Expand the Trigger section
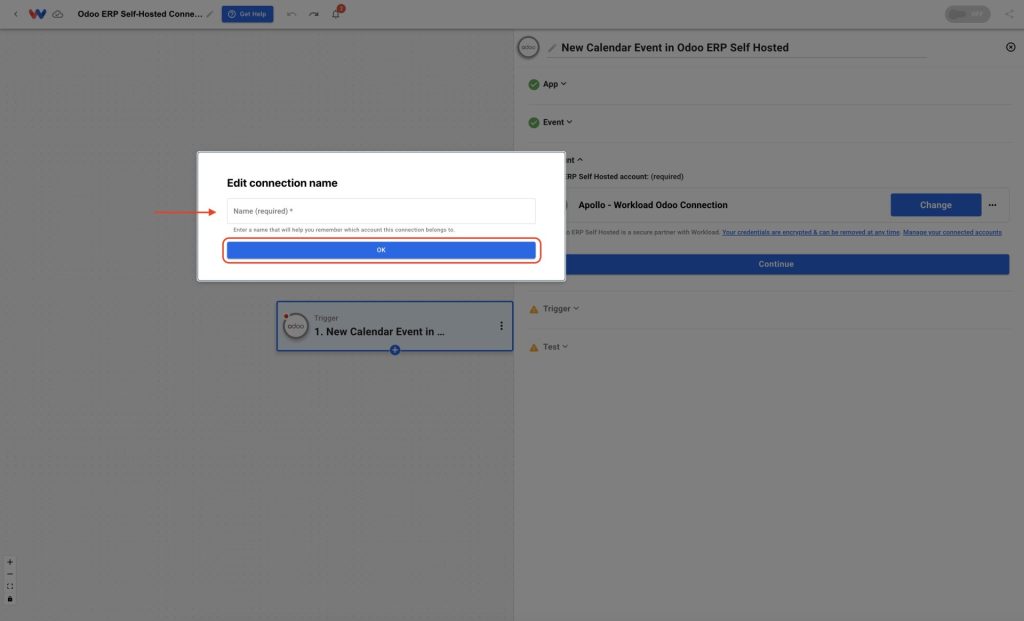This screenshot has height=621, width=1024. (560, 309)
